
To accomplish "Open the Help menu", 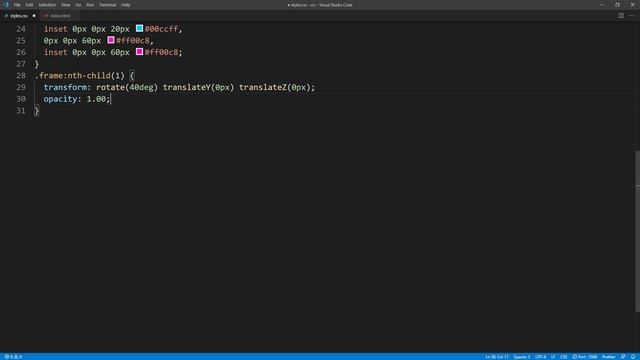I will point(125,5).
